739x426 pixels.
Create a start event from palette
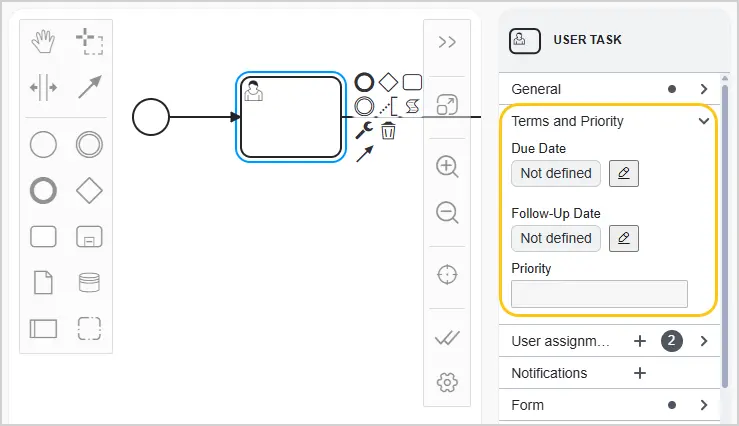pyautogui.click(x=43, y=144)
